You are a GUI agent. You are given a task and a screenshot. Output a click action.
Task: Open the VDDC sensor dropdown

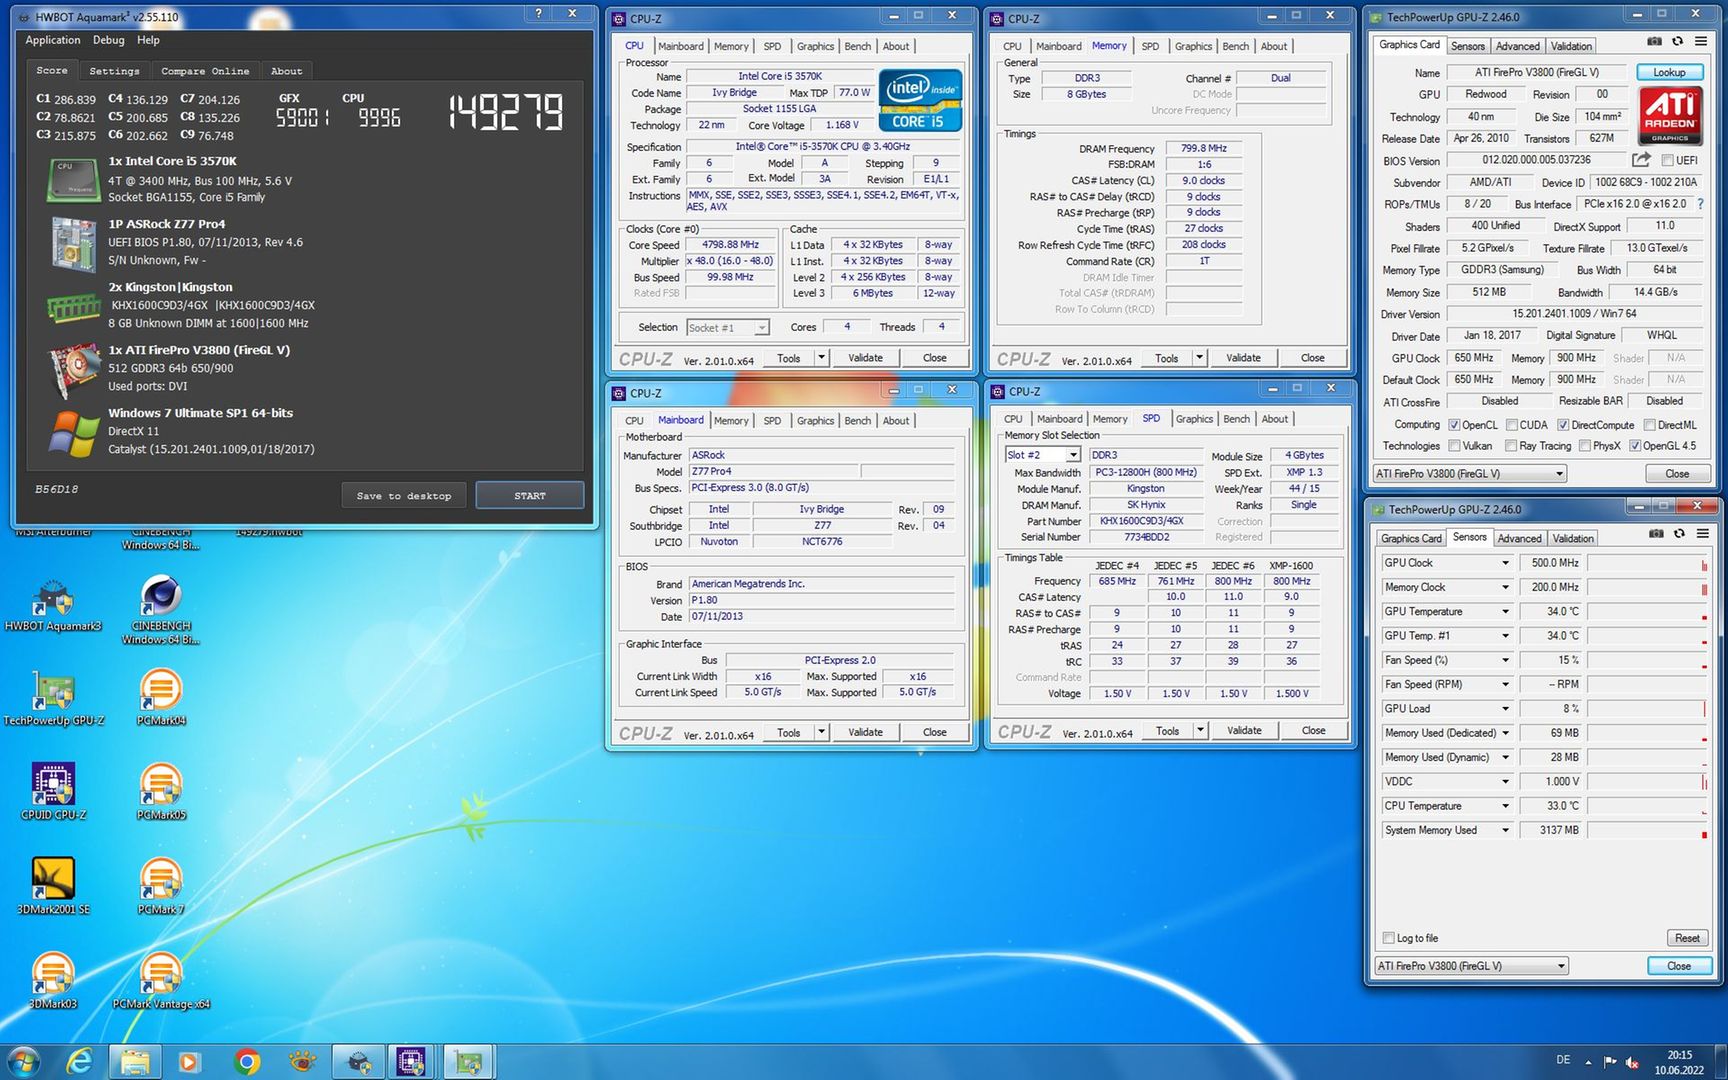(1504, 781)
